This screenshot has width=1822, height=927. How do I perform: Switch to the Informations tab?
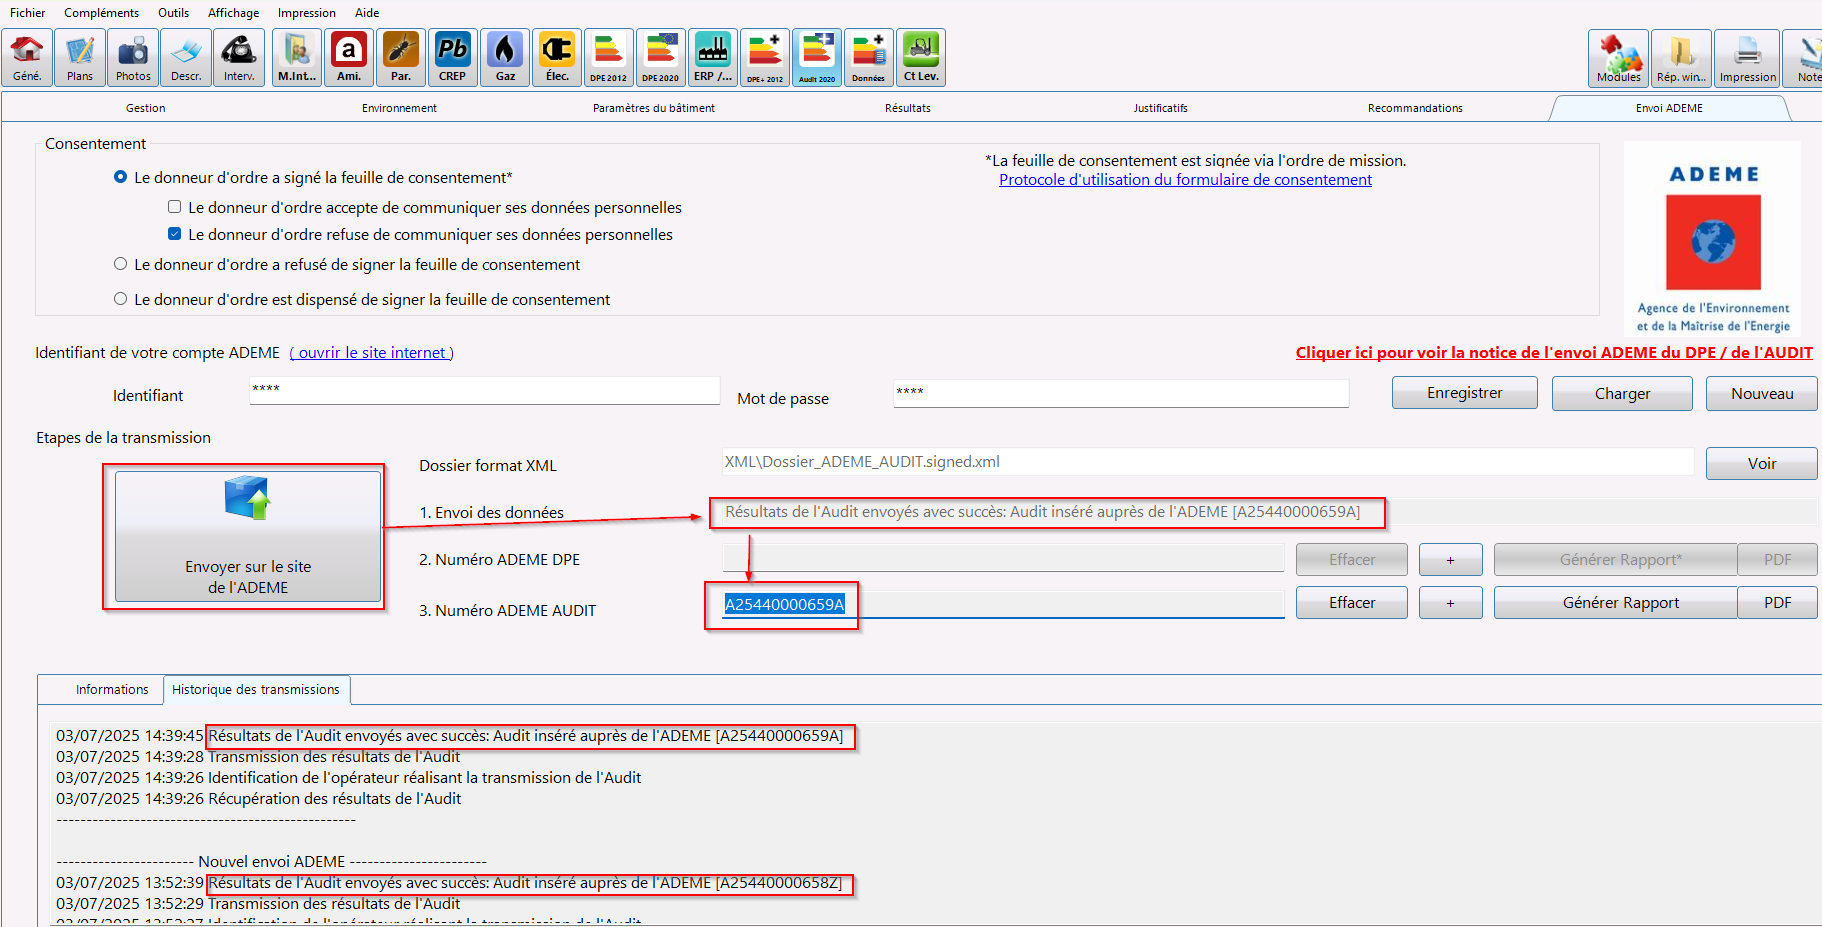point(112,690)
